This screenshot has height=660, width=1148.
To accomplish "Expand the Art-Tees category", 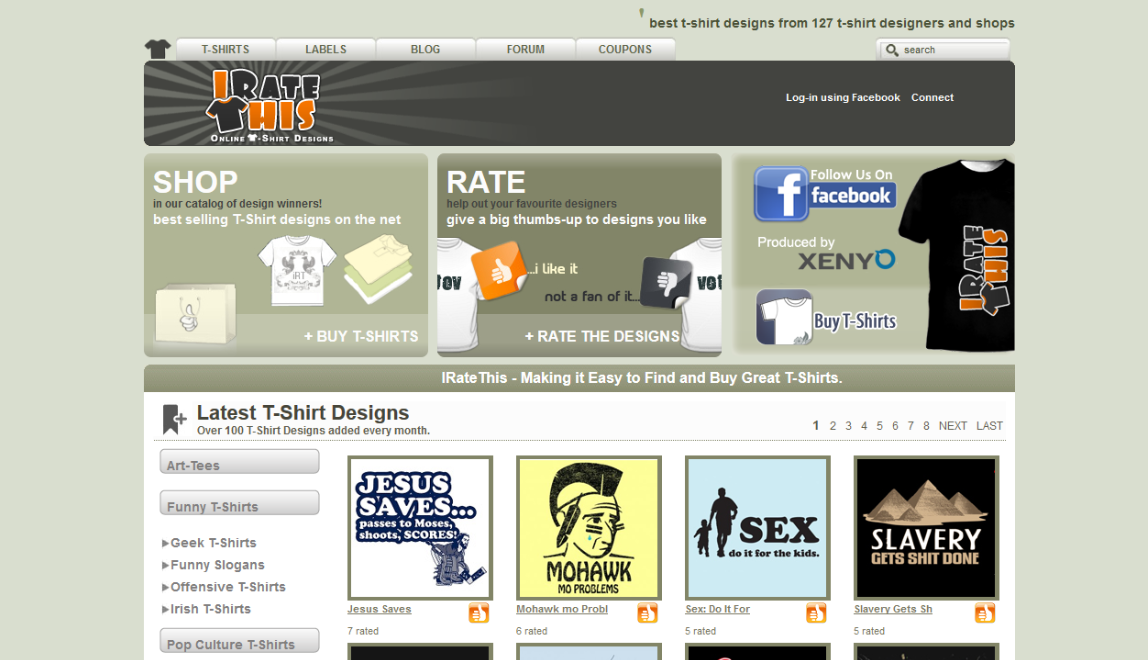I will coord(239,462).
